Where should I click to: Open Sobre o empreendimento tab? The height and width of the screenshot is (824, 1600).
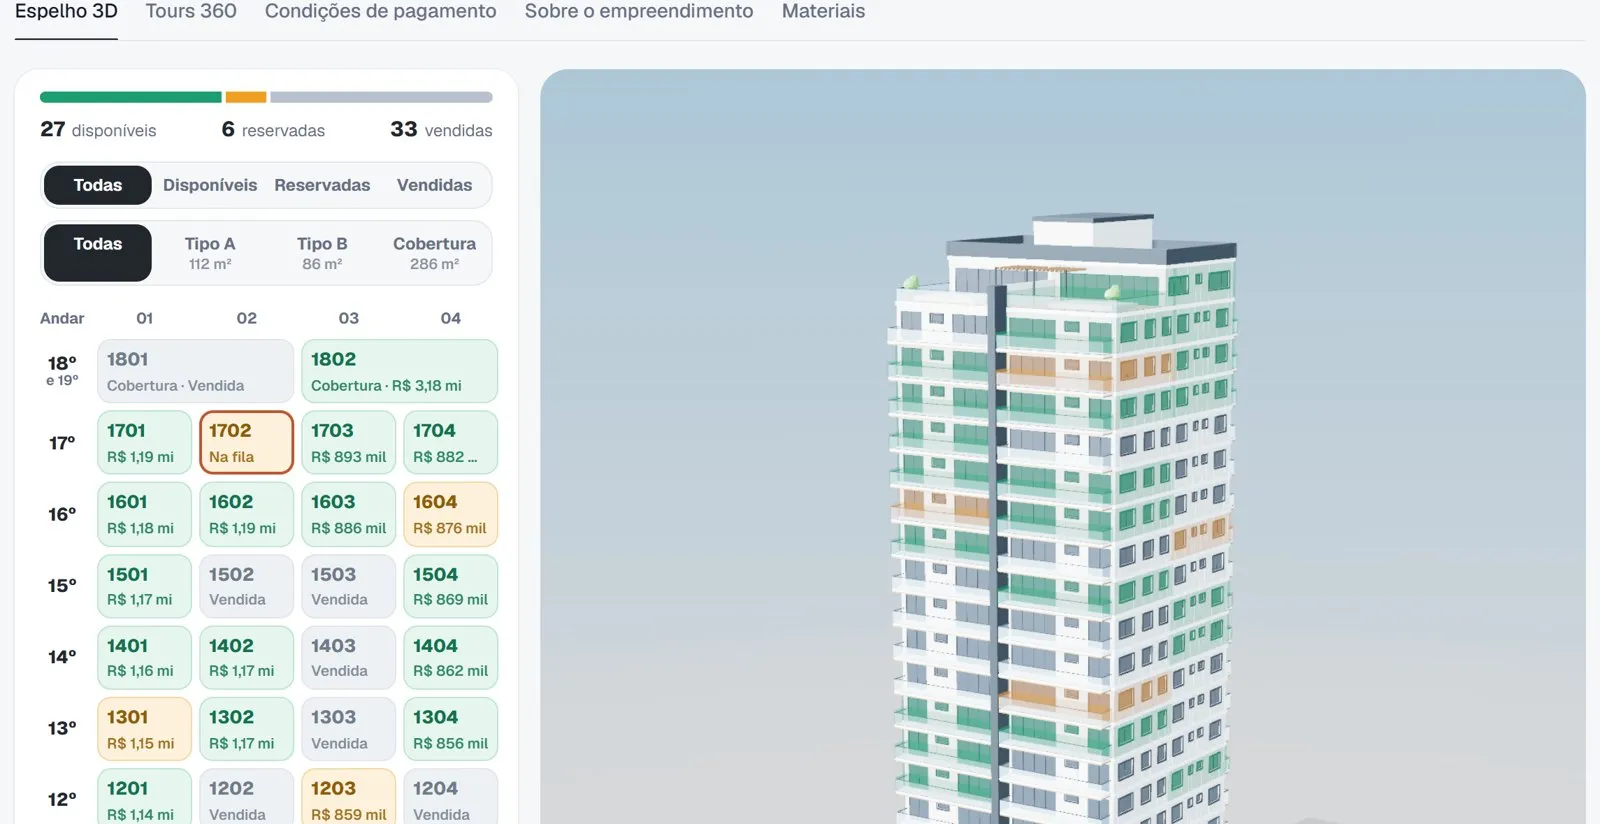click(639, 12)
